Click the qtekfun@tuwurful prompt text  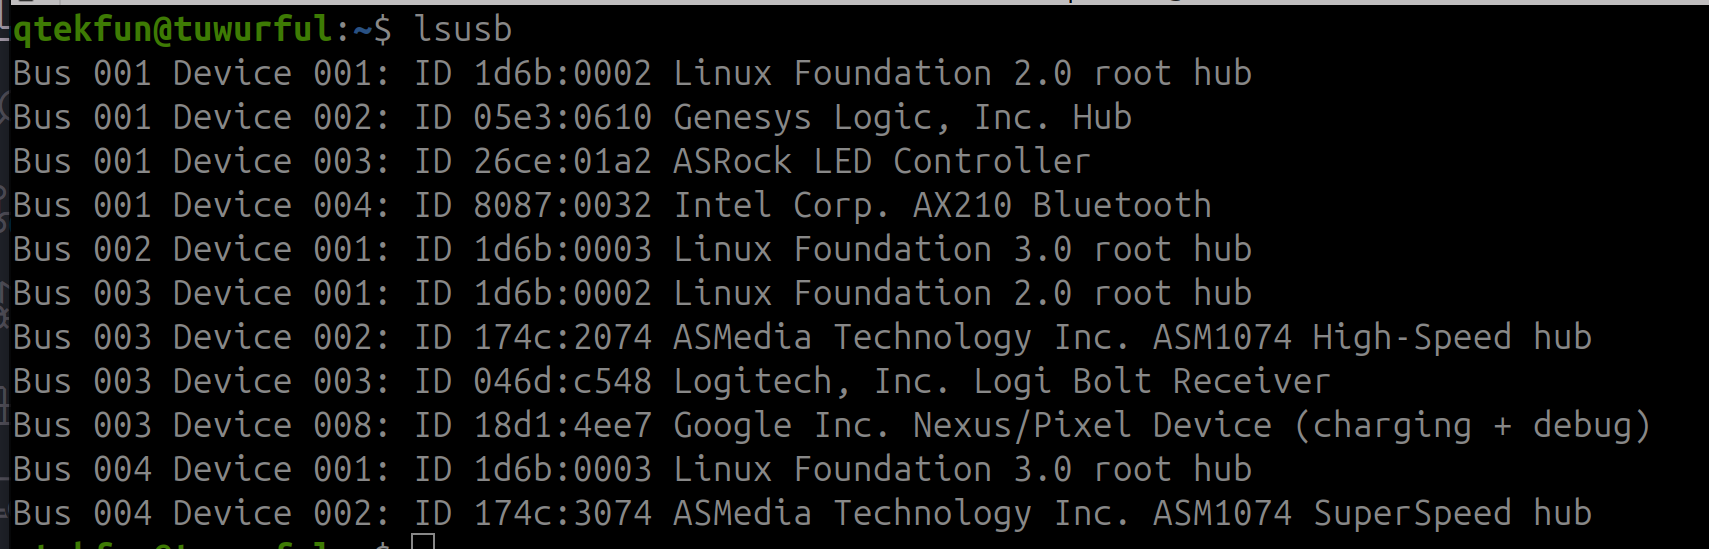click(172, 29)
